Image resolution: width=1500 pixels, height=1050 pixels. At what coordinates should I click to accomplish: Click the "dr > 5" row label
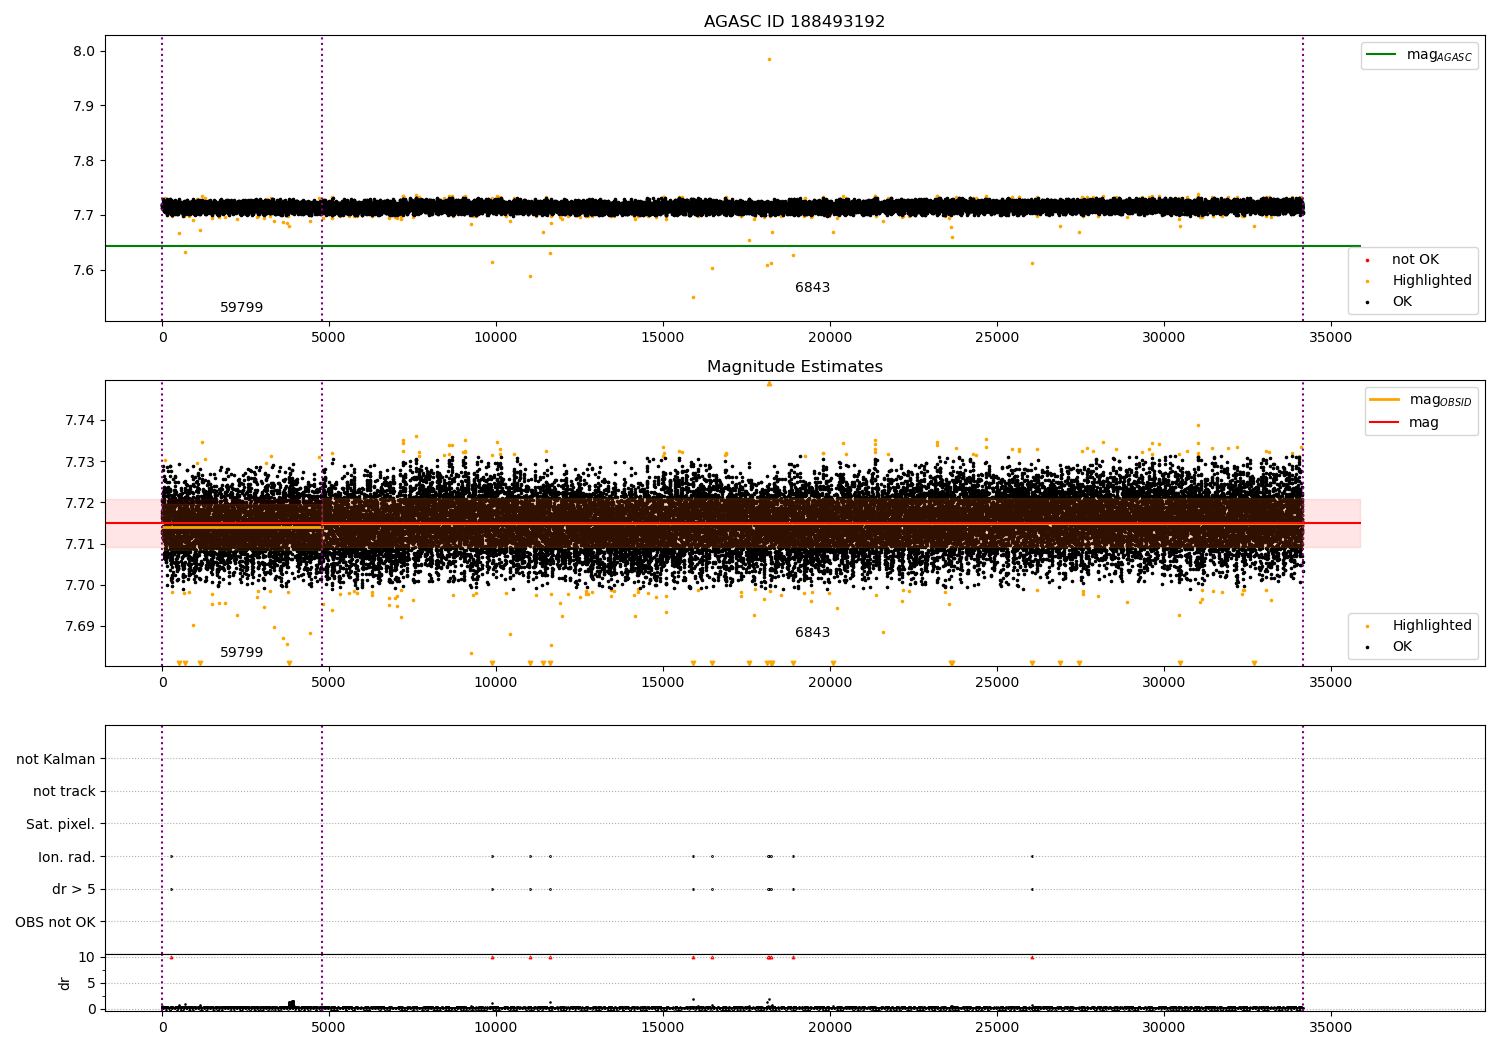(x=74, y=890)
